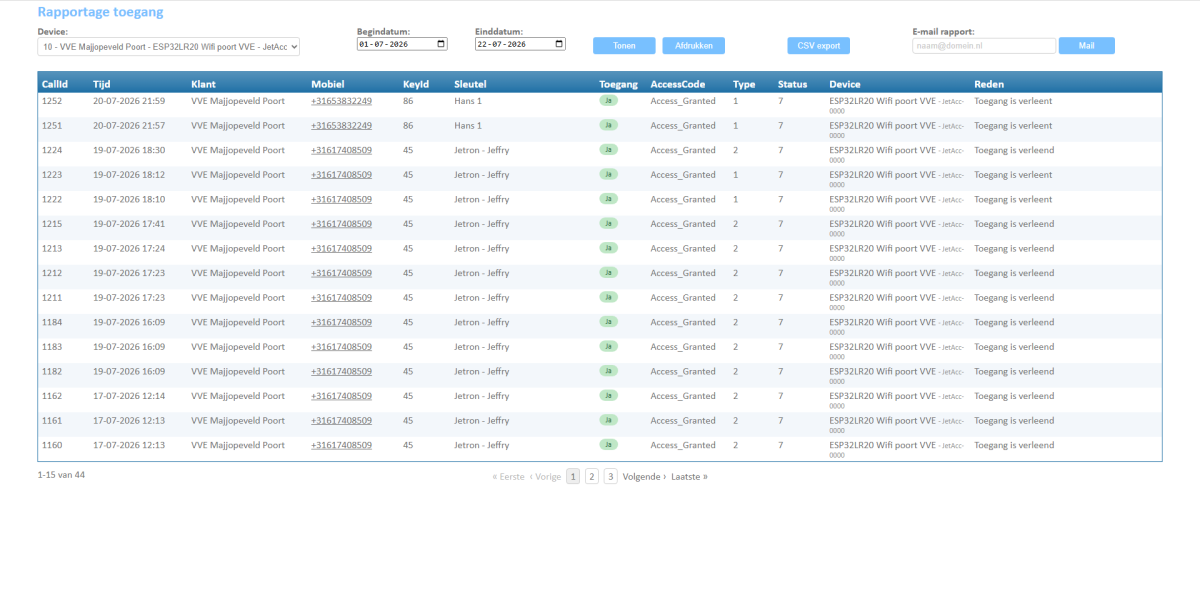Click the KeyId column header
Viewport: 1200px width, 590px height.
(416, 84)
